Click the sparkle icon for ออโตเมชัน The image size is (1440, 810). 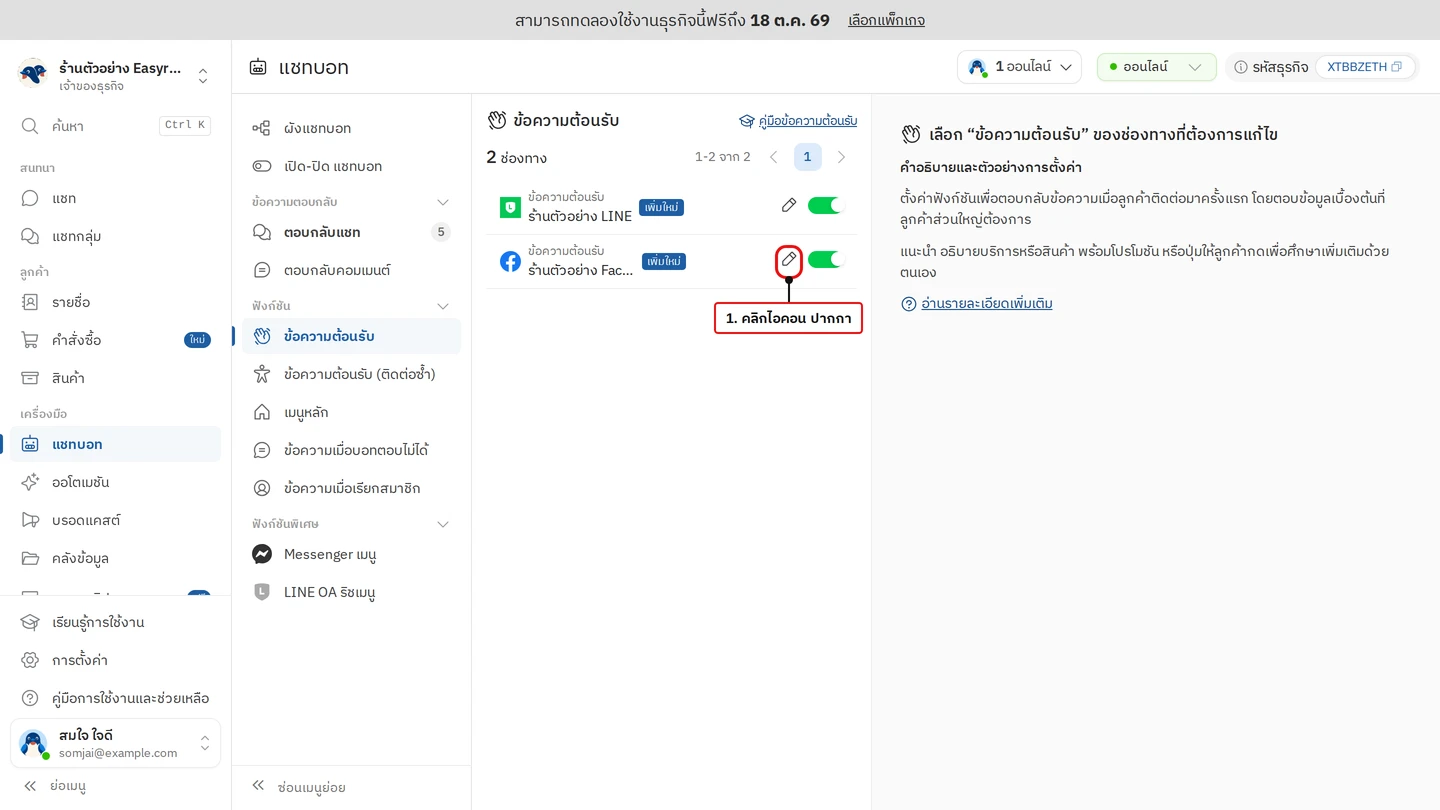(30, 482)
